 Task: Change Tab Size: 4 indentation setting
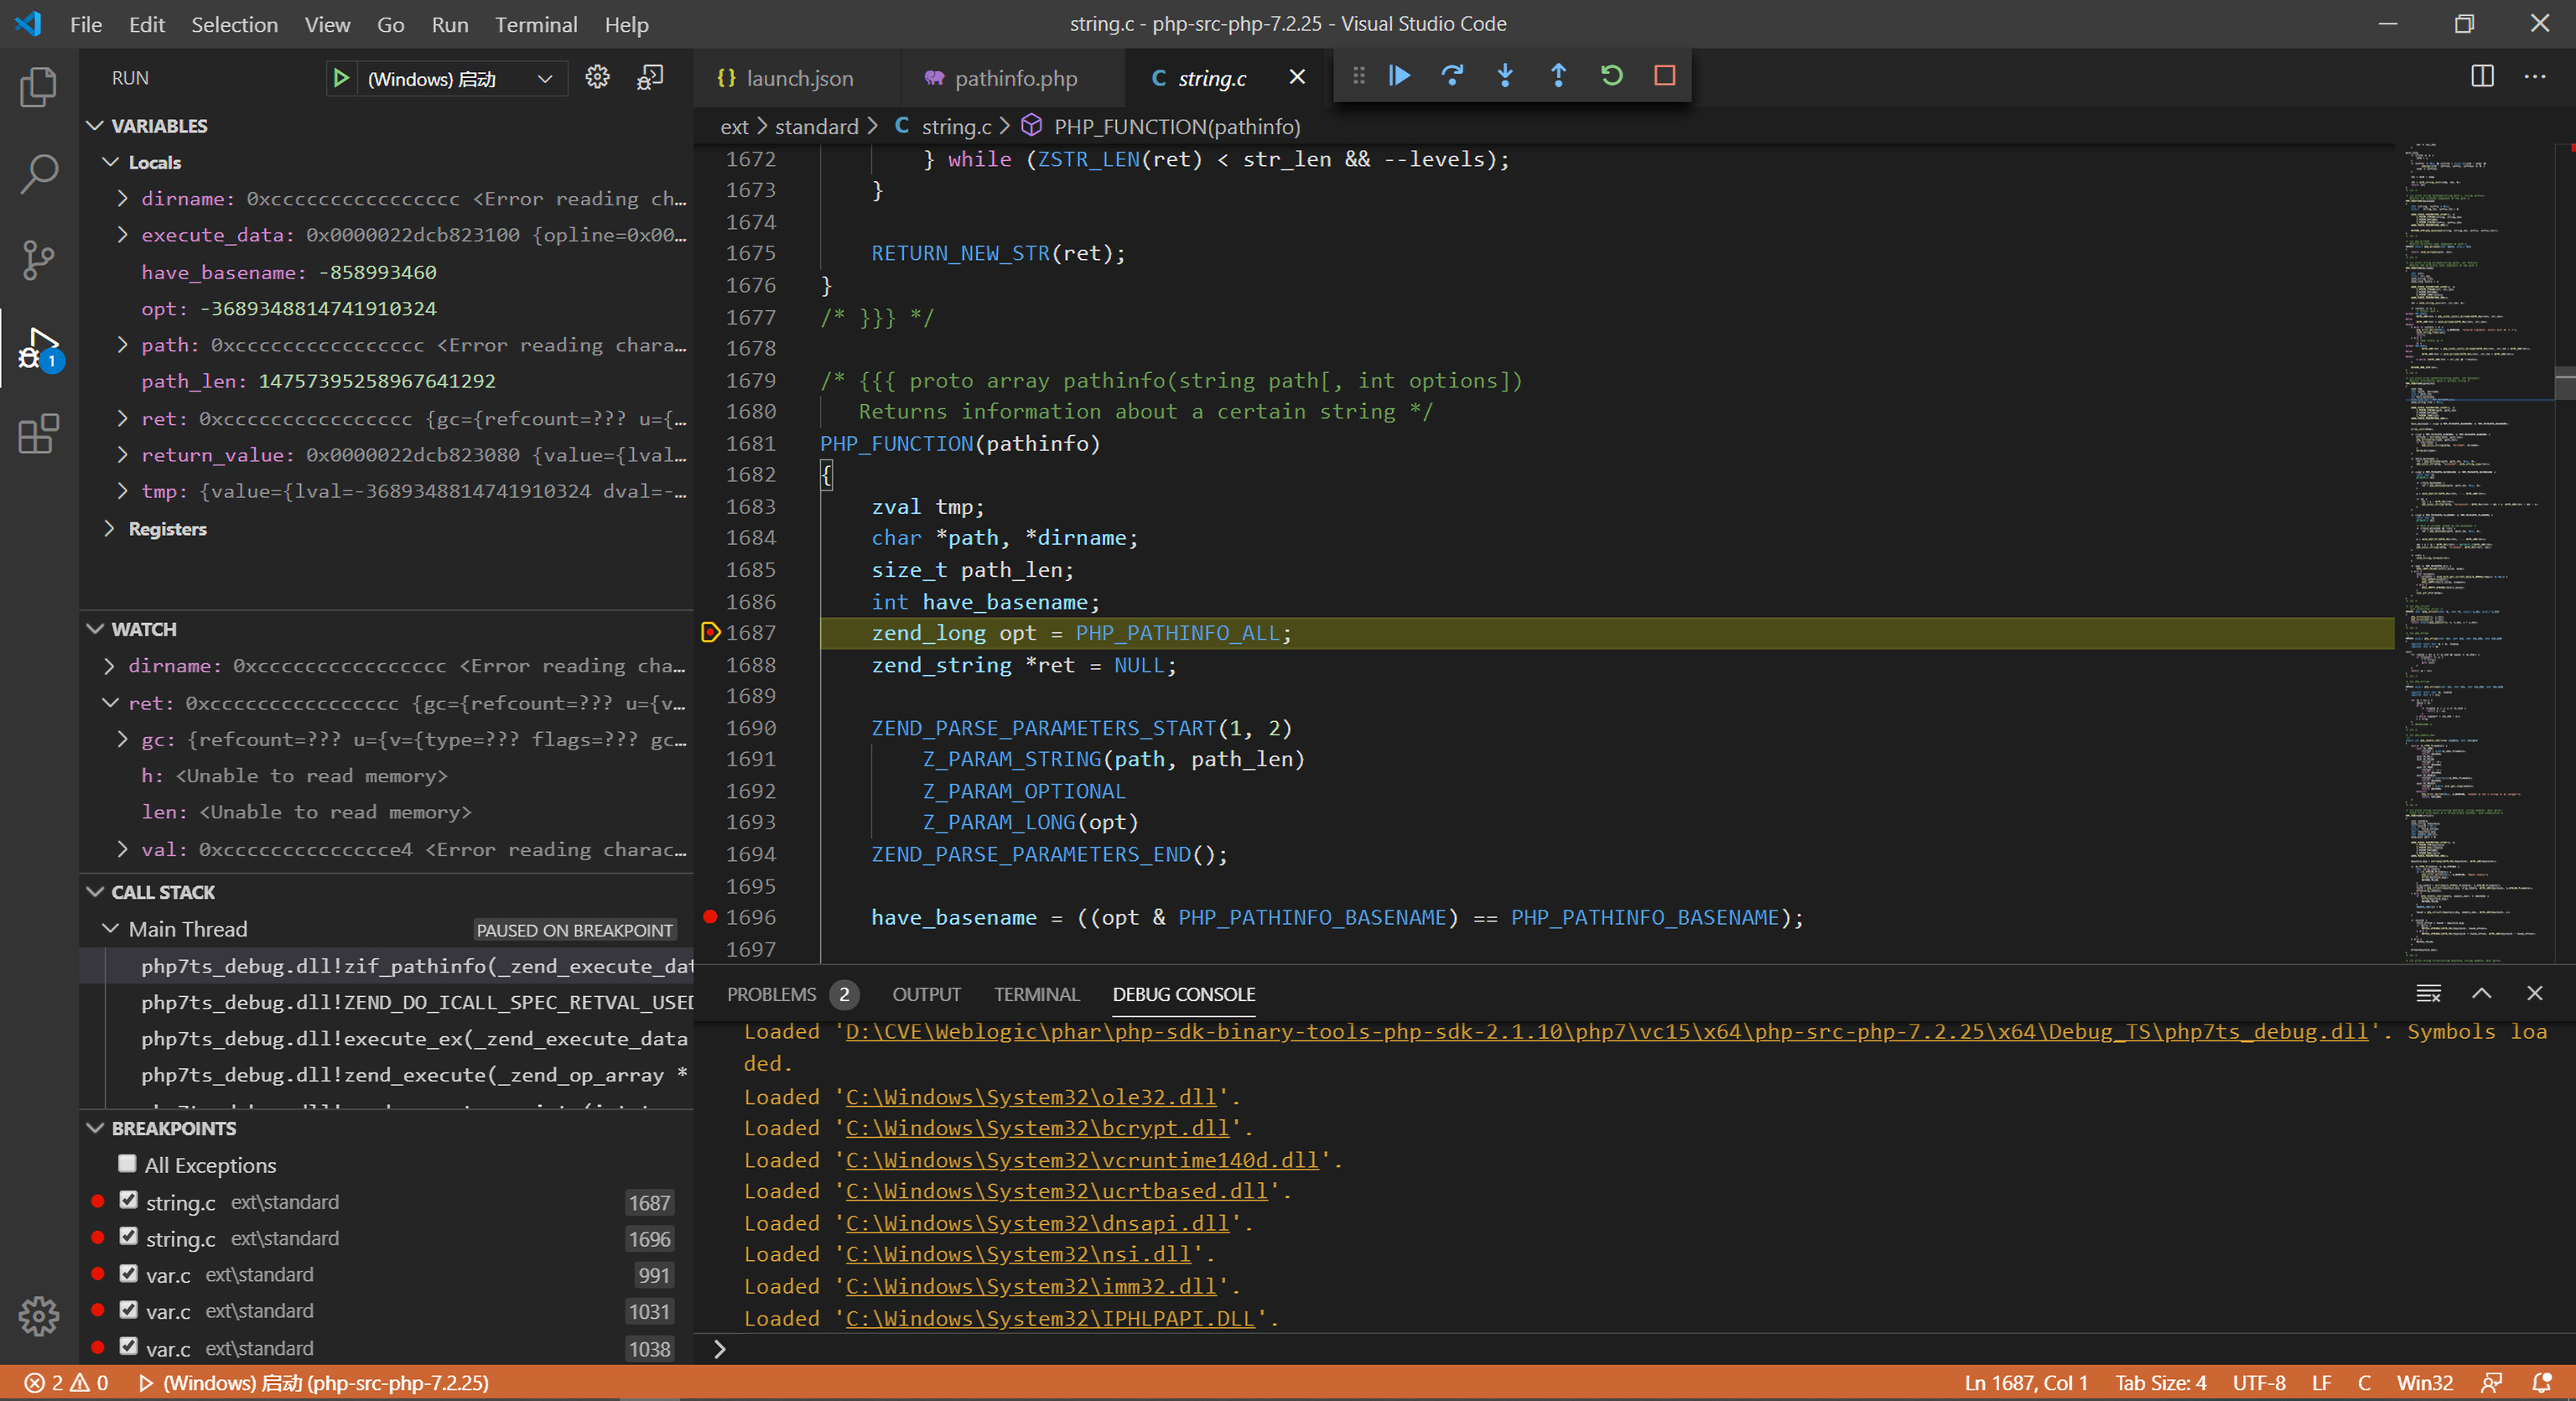pos(2160,1383)
